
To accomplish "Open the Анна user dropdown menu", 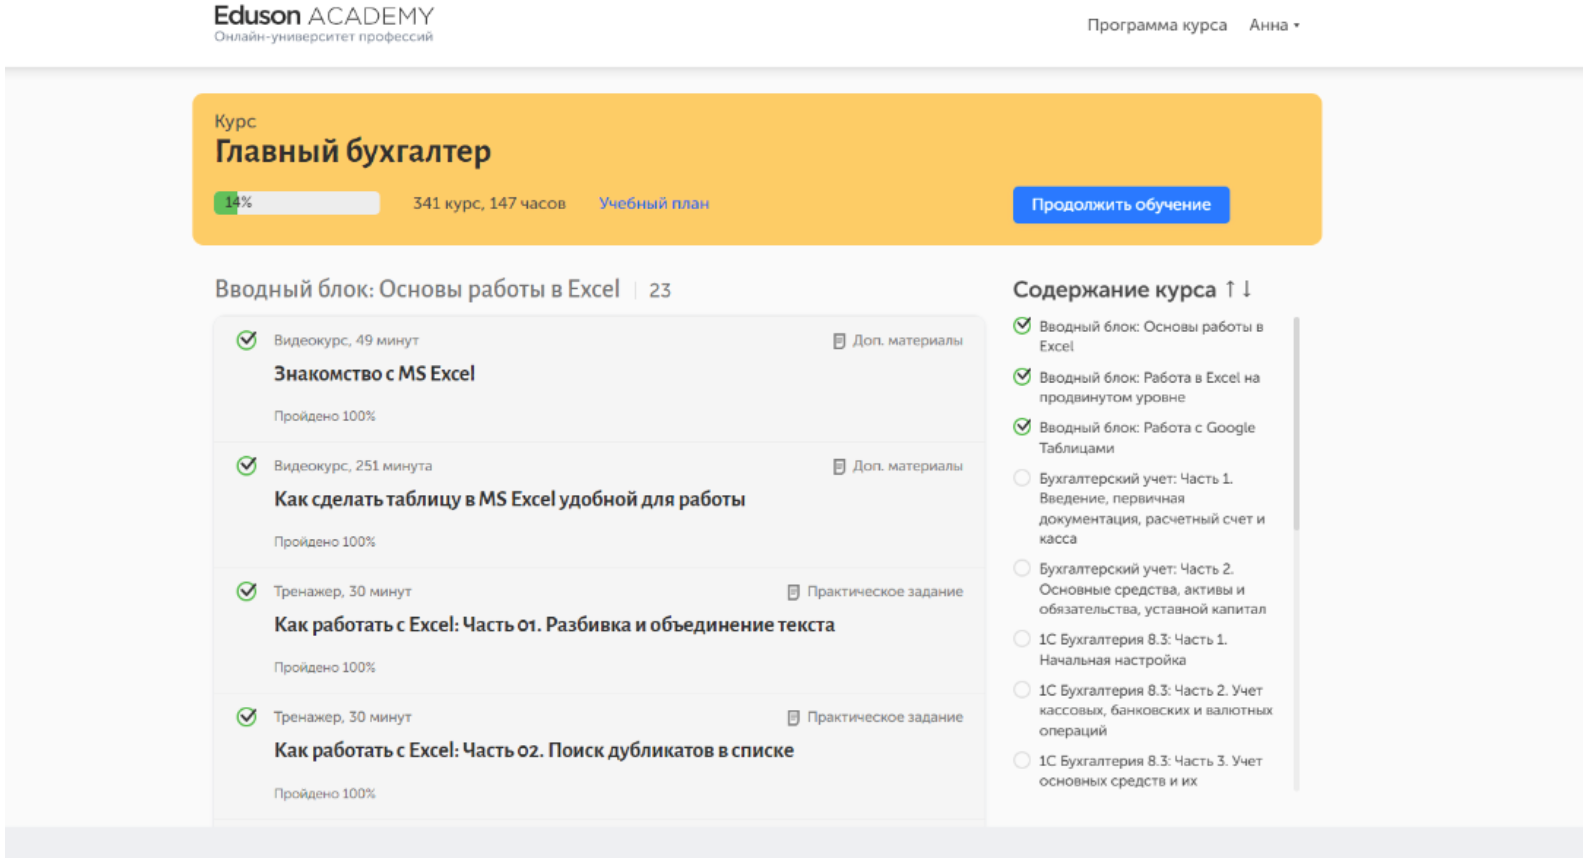I will pyautogui.click(x=1274, y=25).
